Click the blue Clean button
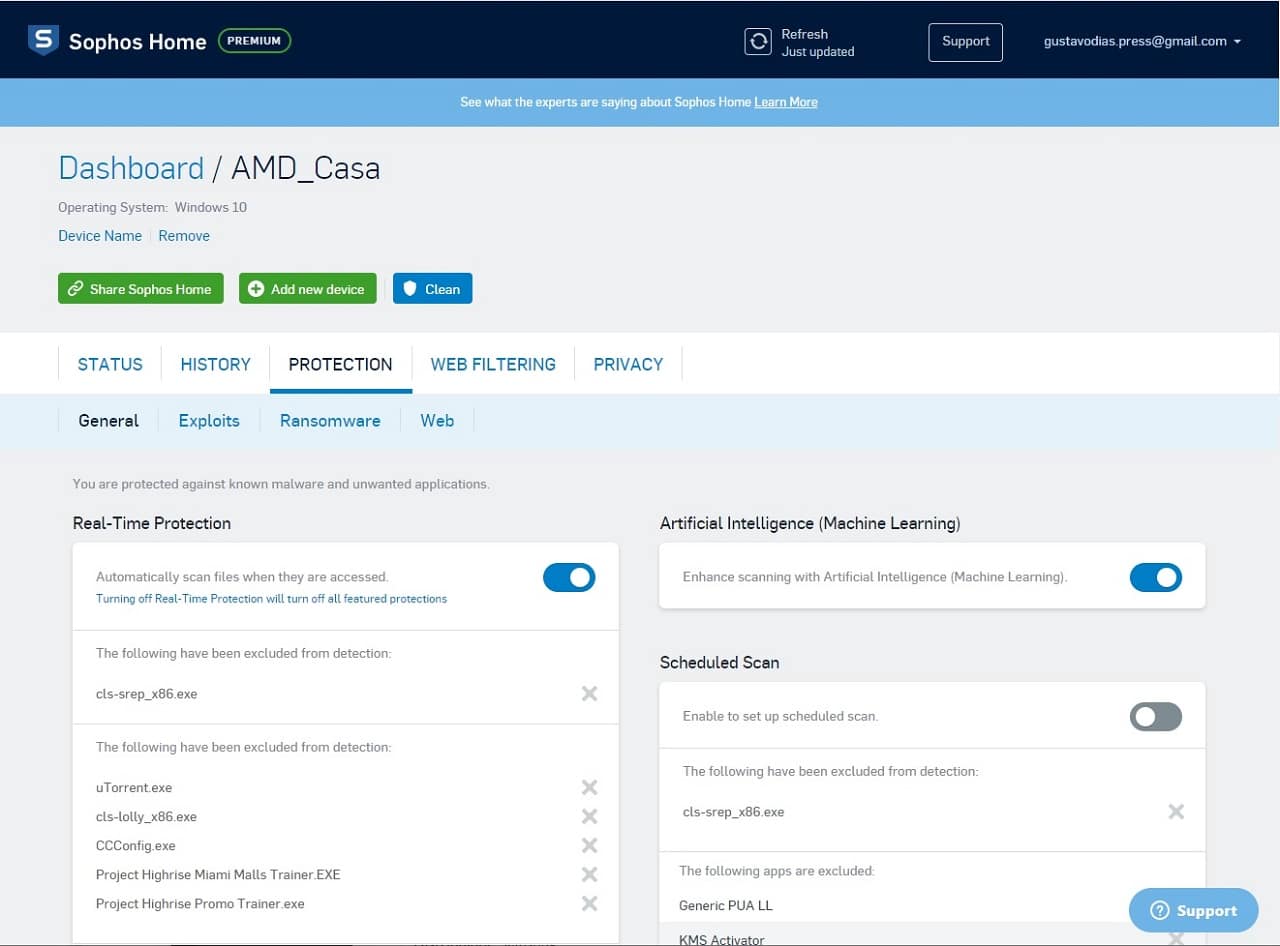The width and height of the screenshot is (1280, 946). tap(432, 289)
